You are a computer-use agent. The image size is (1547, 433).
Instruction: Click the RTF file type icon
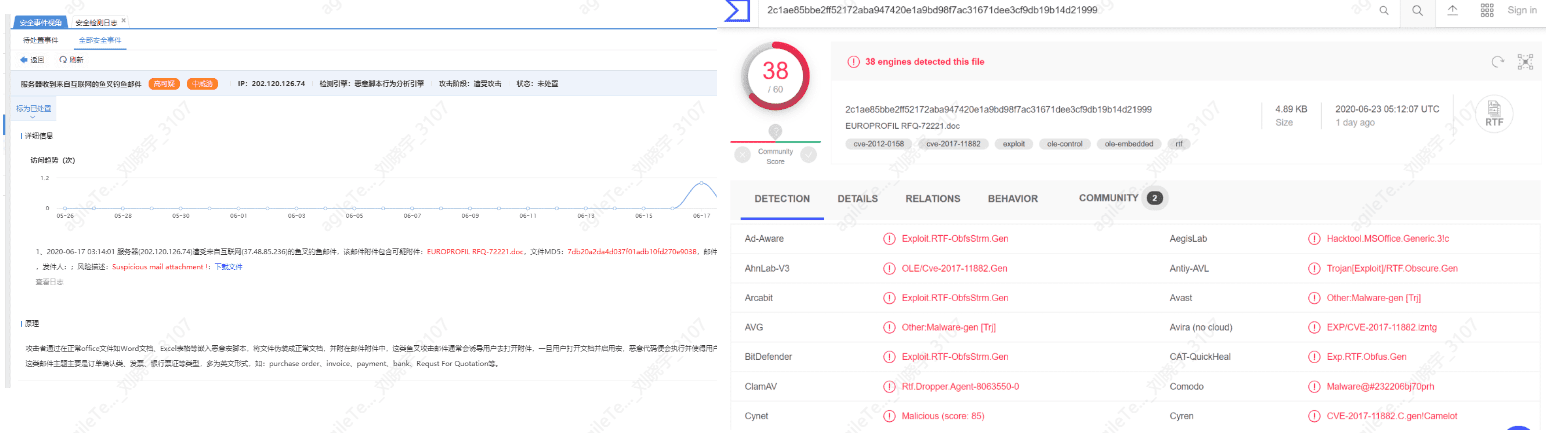click(1494, 114)
